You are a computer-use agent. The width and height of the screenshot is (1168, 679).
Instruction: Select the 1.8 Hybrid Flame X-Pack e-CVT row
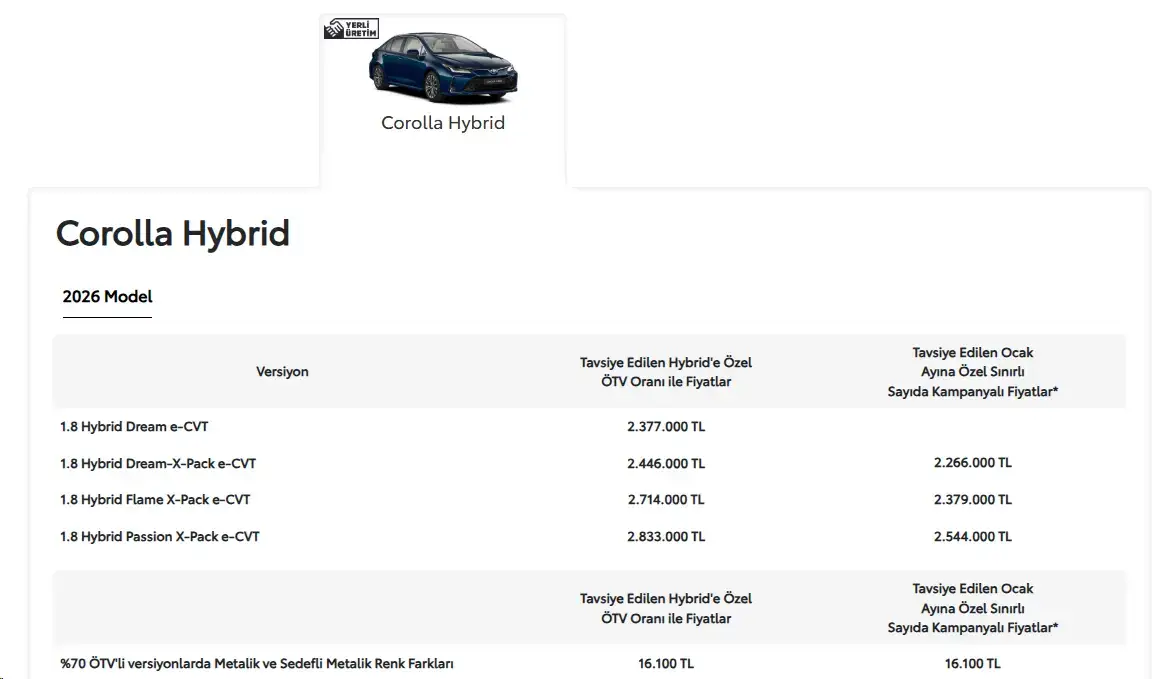tap(588, 500)
